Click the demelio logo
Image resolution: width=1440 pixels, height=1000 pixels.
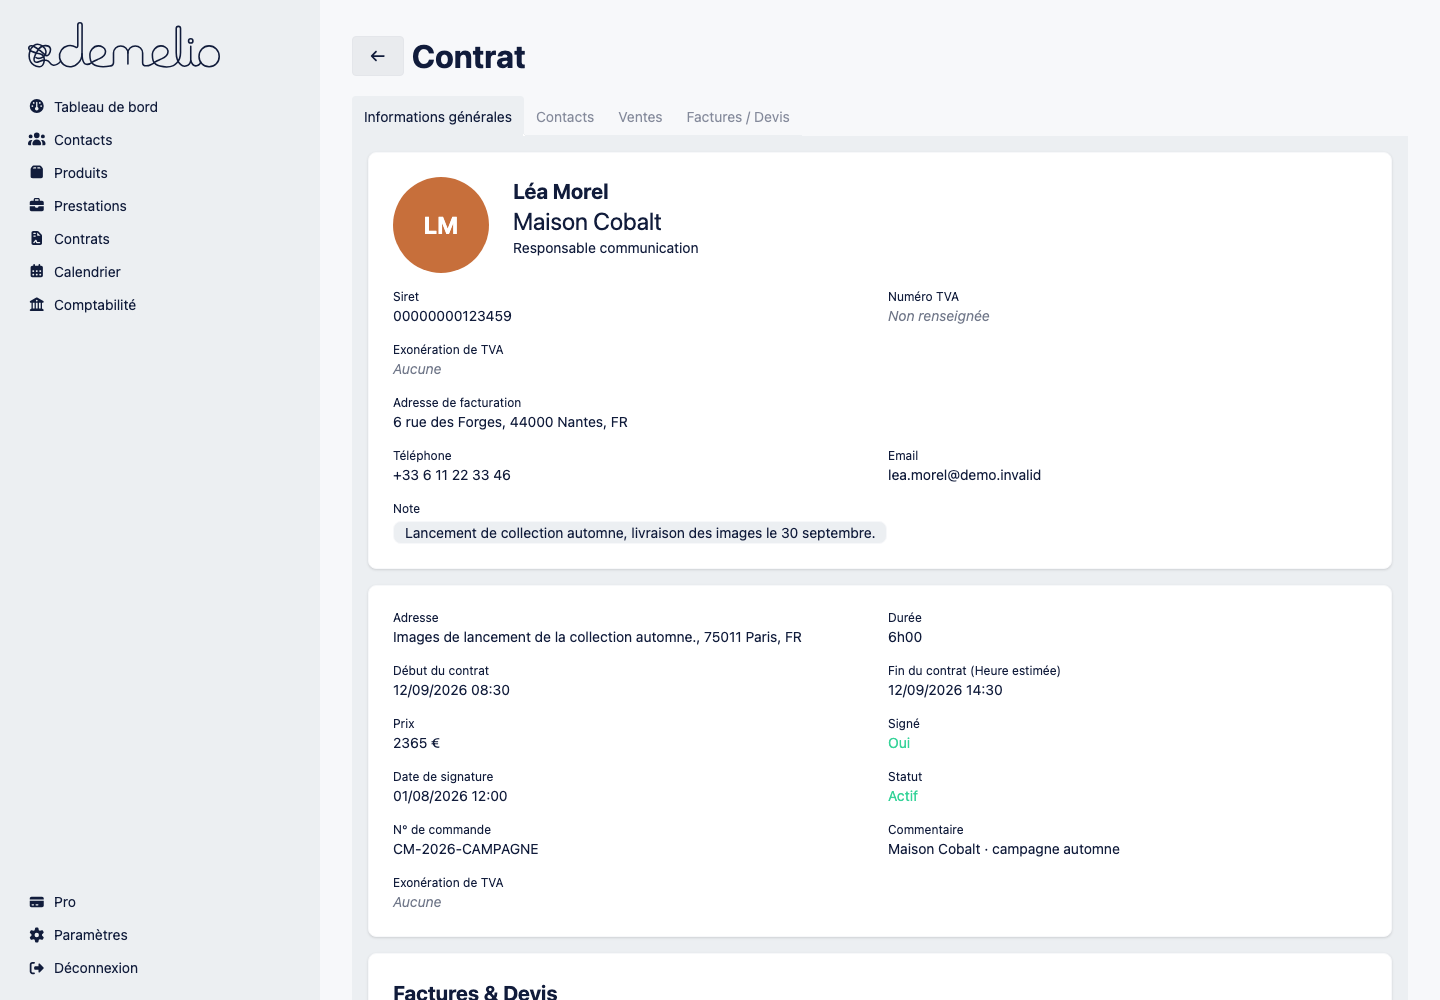click(124, 46)
